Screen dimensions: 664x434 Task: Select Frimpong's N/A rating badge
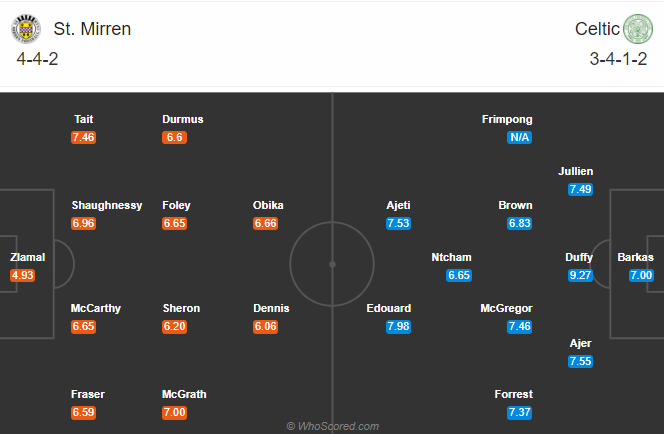coord(519,137)
